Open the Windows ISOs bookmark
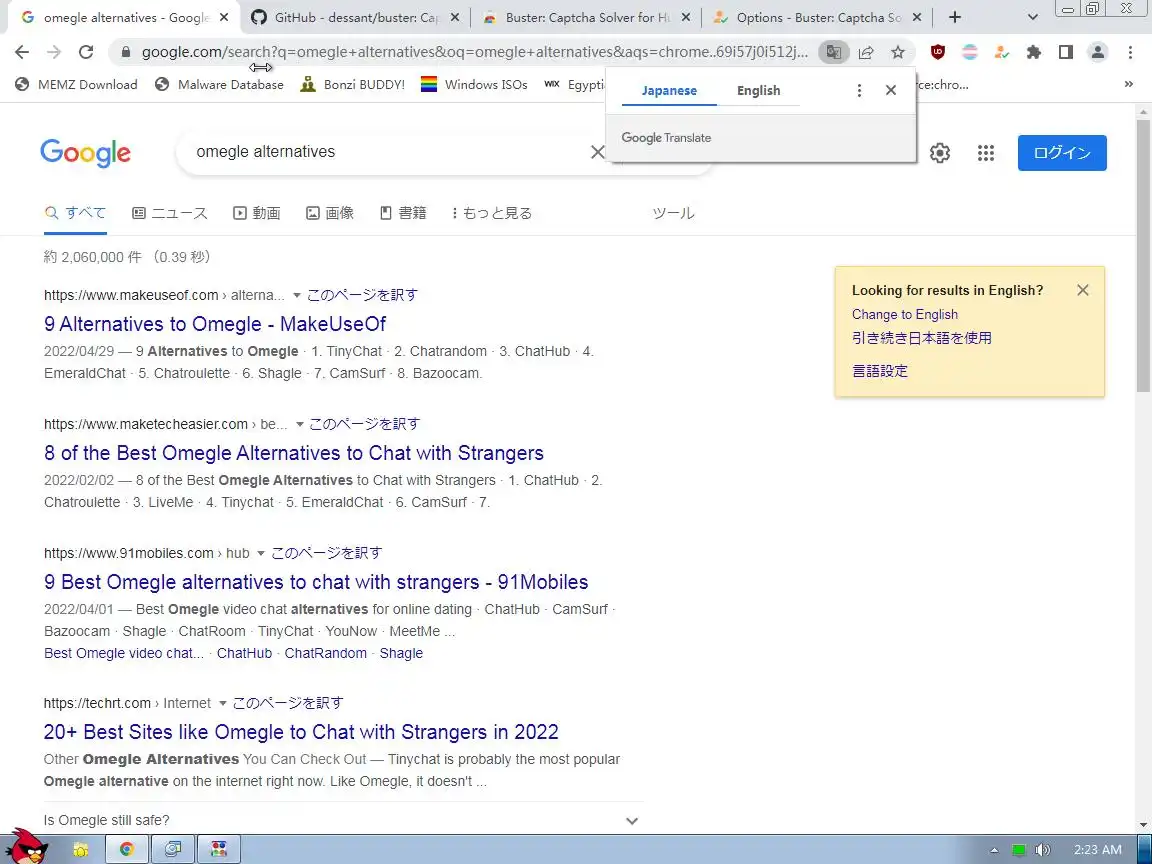The image size is (1152, 864). pyautogui.click(x=474, y=84)
